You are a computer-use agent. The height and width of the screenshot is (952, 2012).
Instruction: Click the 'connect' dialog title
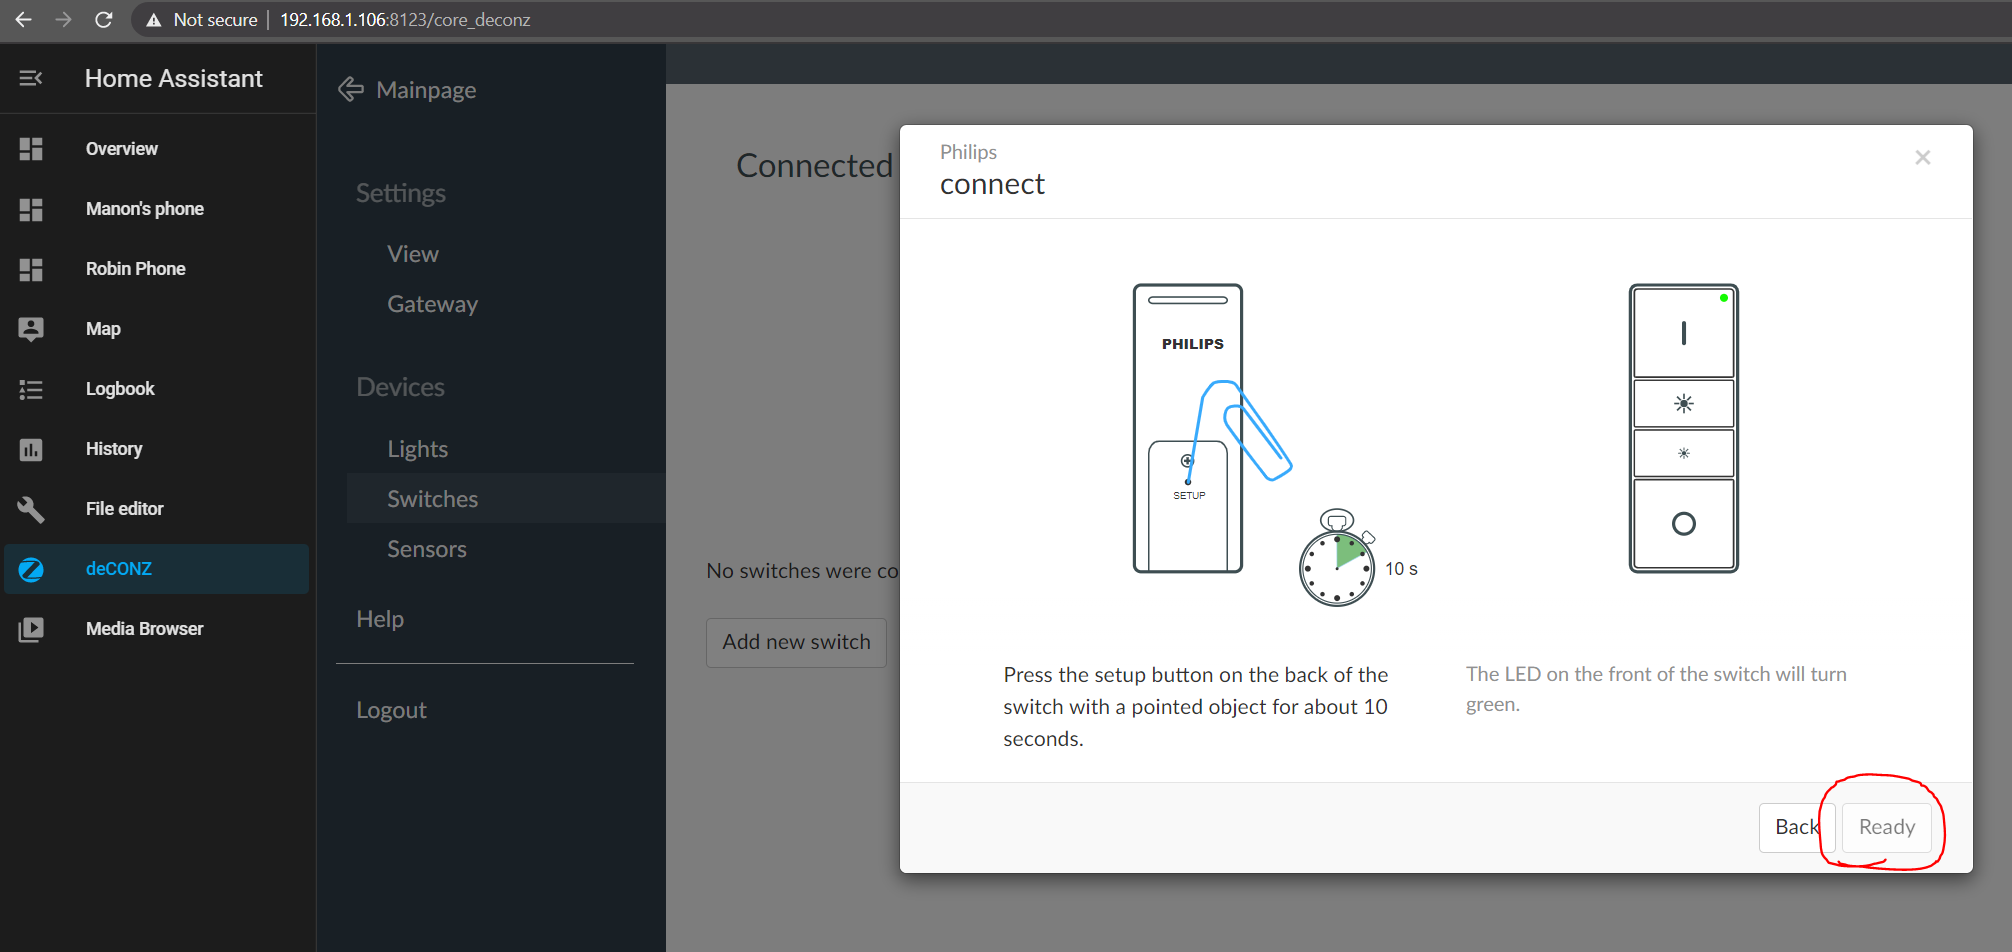click(992, 184)
